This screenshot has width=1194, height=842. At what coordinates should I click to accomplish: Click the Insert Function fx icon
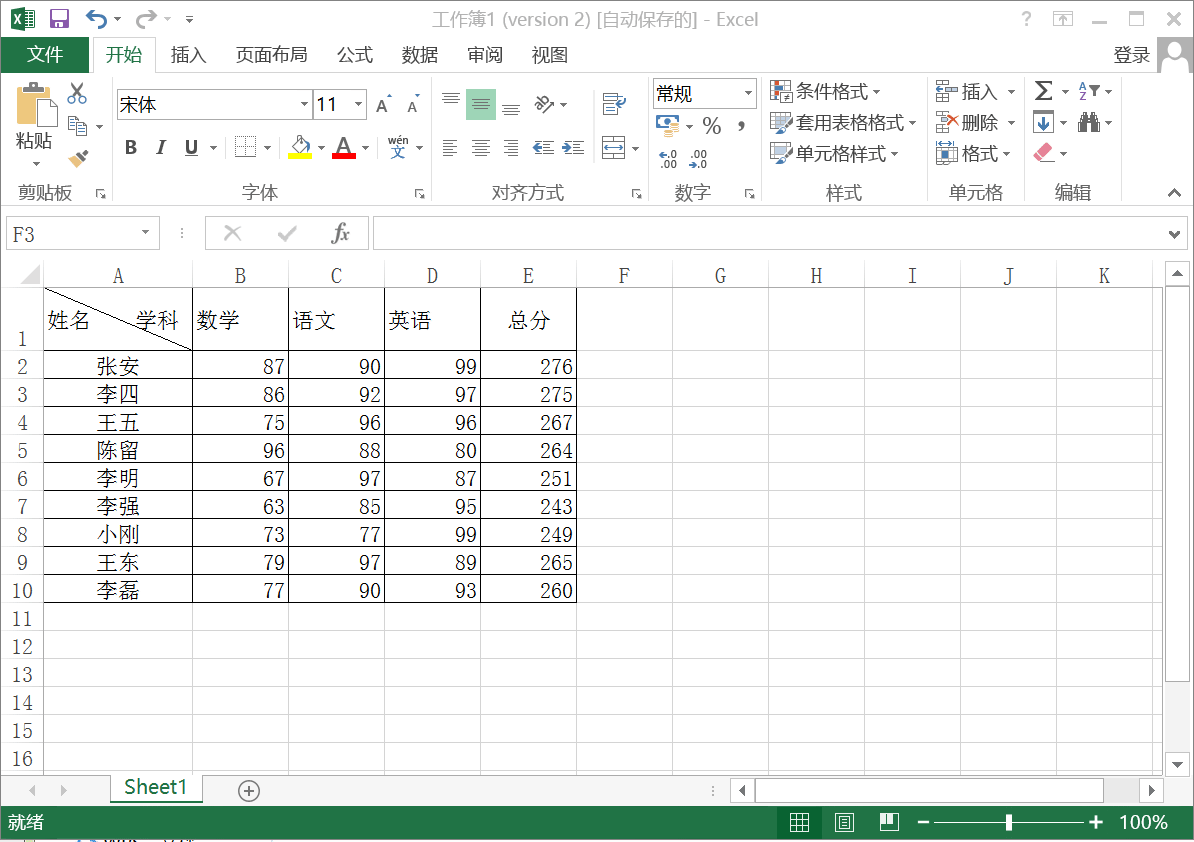[x=340, y=234]
